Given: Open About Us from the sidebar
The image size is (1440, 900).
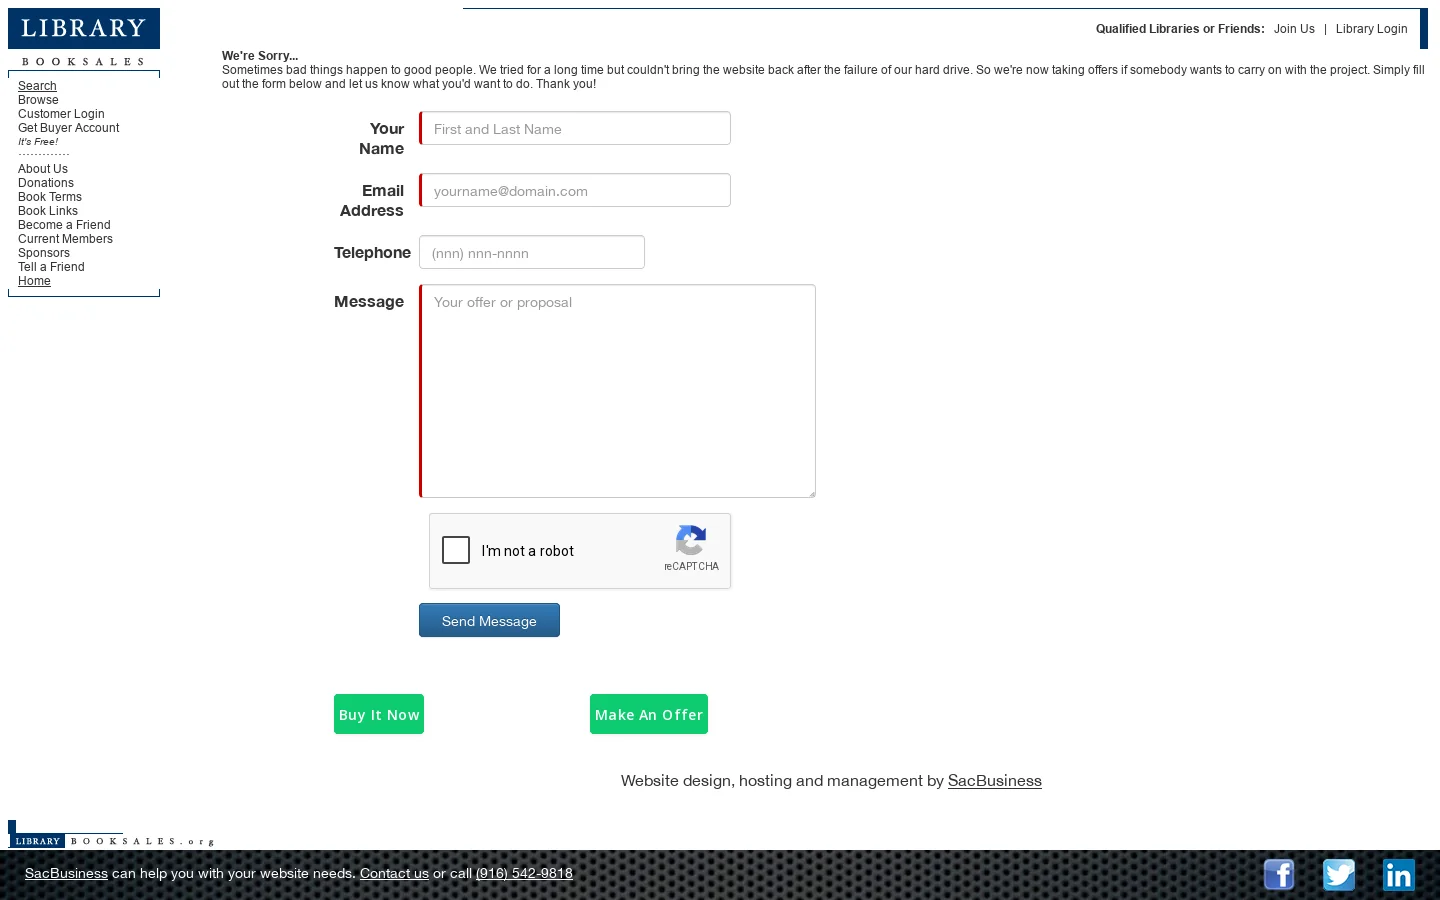Looking at the screenshot, I should 43,169.
